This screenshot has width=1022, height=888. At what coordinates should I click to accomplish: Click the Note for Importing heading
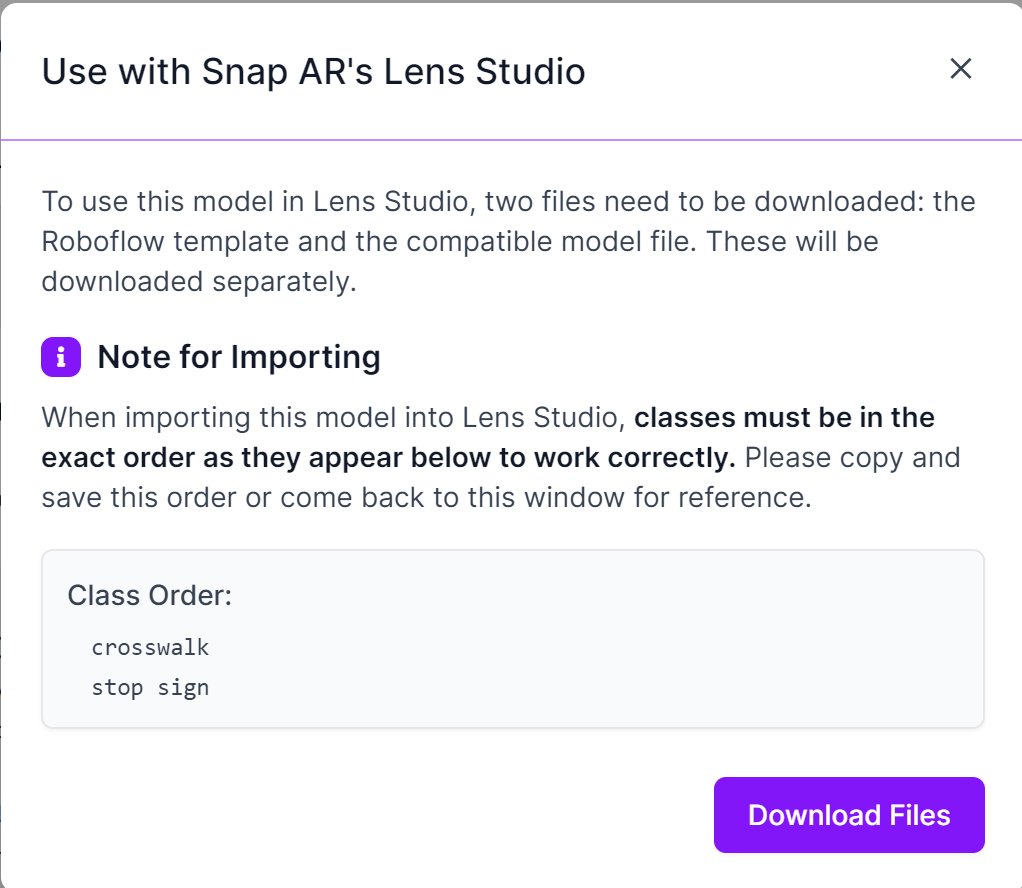[x=239, y=357]
